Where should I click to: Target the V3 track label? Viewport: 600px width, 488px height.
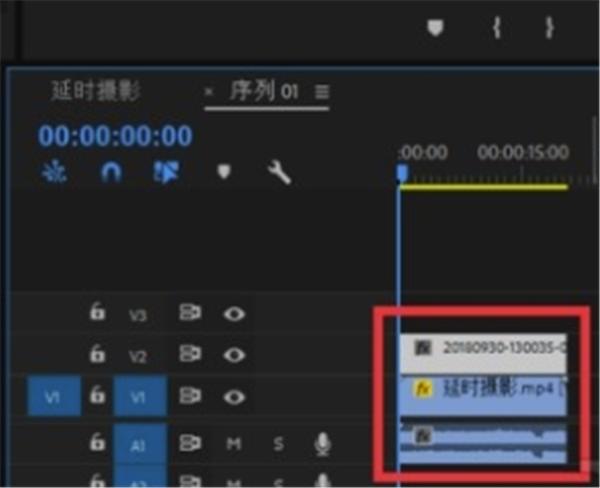[138, 315]
